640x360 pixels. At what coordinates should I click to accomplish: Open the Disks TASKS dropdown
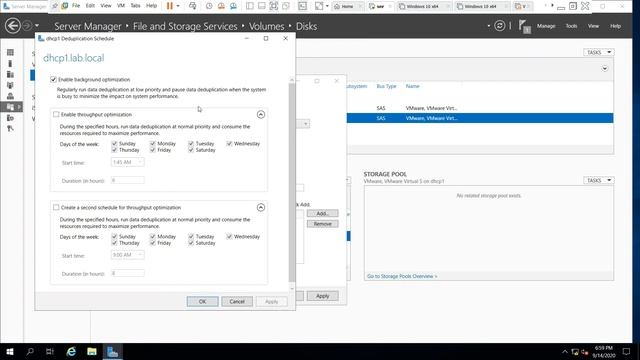click(x=598, y=52)
